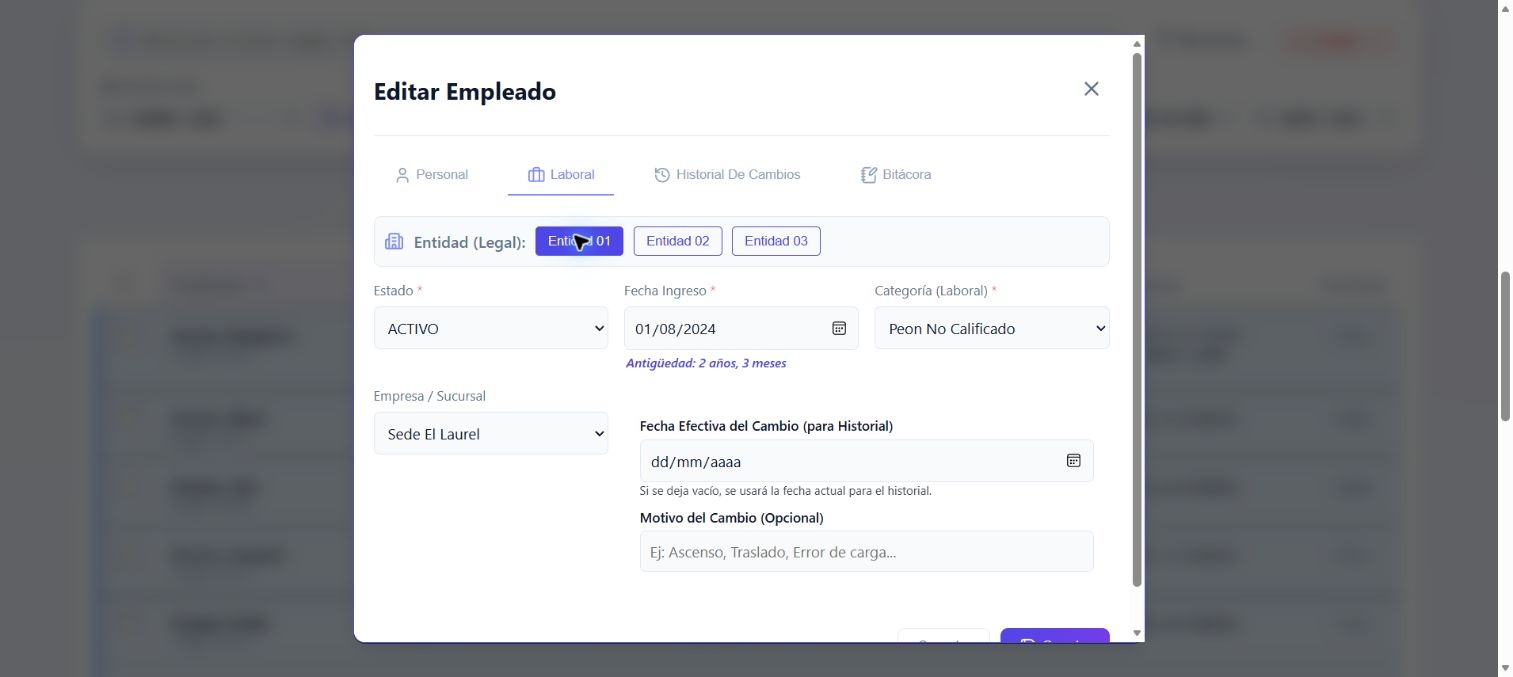The height and width of the screenshot is (677, 1513).
Task: Open calendar picker for Fecha Efectiva del Cambio
Action: pyautogui.click(x=1073, y=461)
